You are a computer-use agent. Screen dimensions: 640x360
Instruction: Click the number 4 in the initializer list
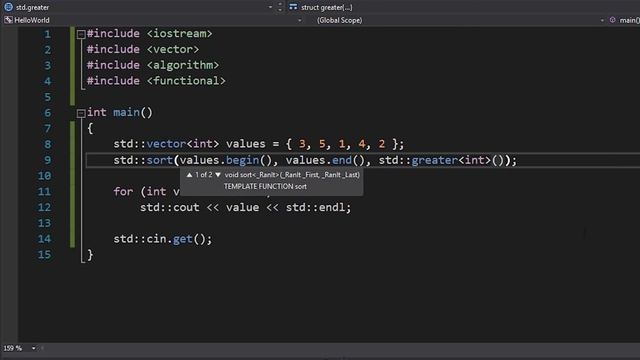(x=362, y=144)
